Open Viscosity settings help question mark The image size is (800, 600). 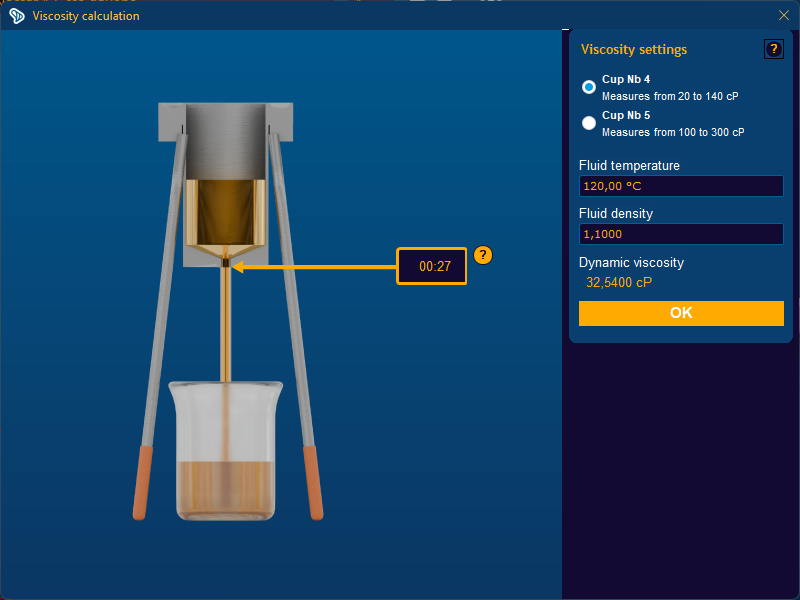[x=773, y=49]
